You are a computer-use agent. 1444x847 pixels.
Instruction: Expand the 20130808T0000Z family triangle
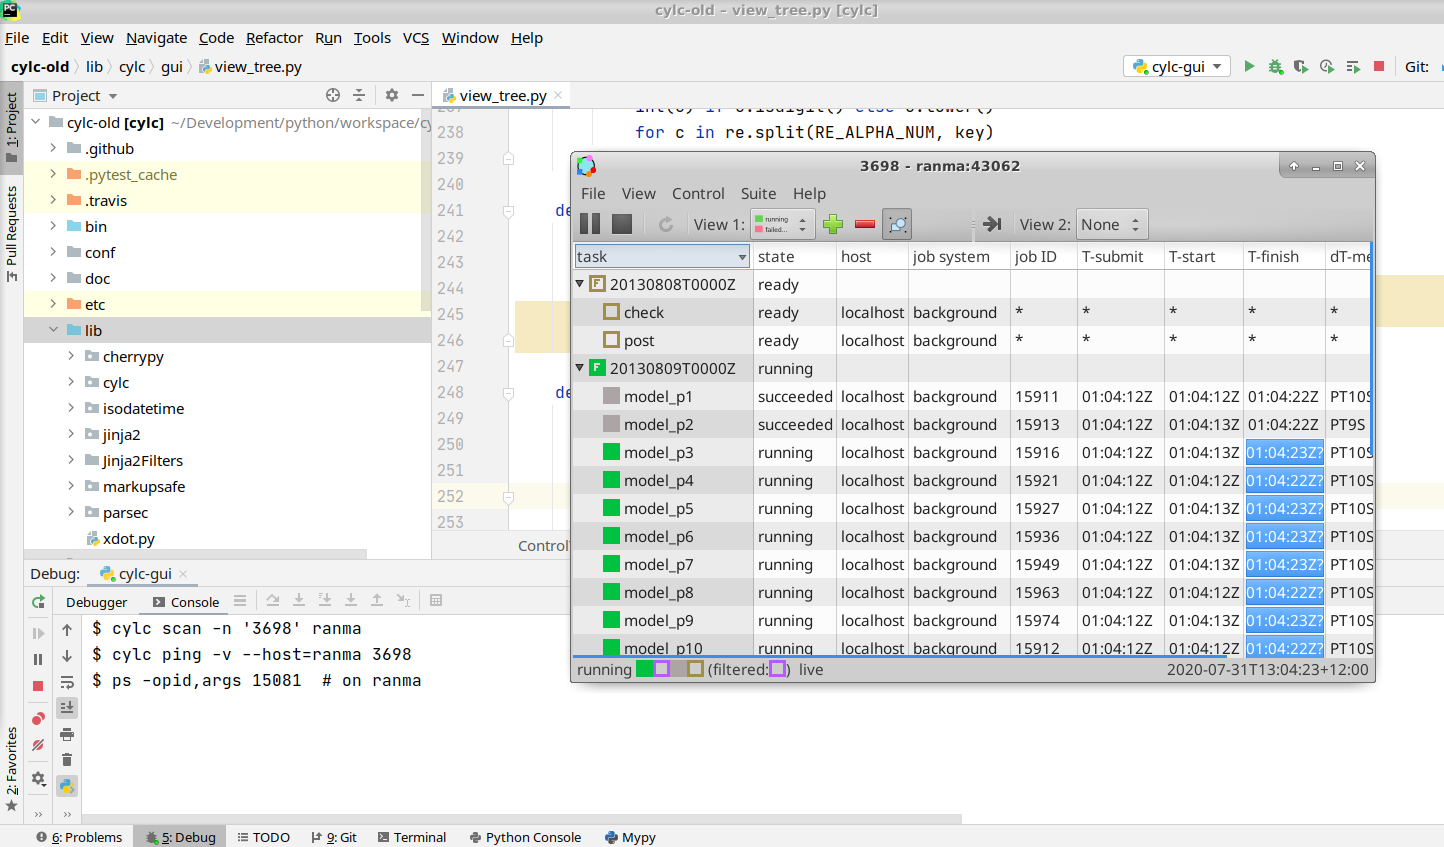pos(580,283)
